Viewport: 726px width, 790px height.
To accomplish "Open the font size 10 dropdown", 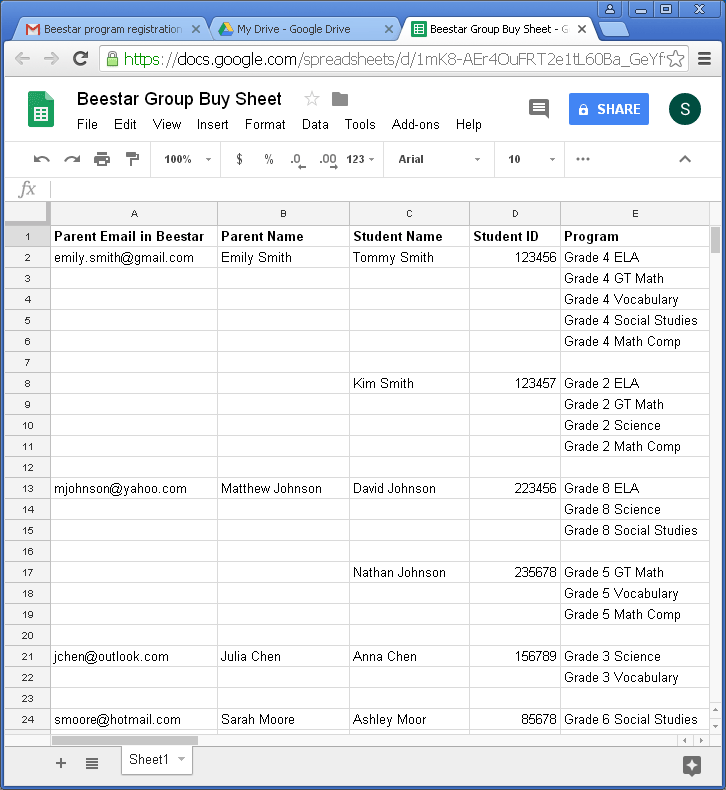I will [531, 159].
